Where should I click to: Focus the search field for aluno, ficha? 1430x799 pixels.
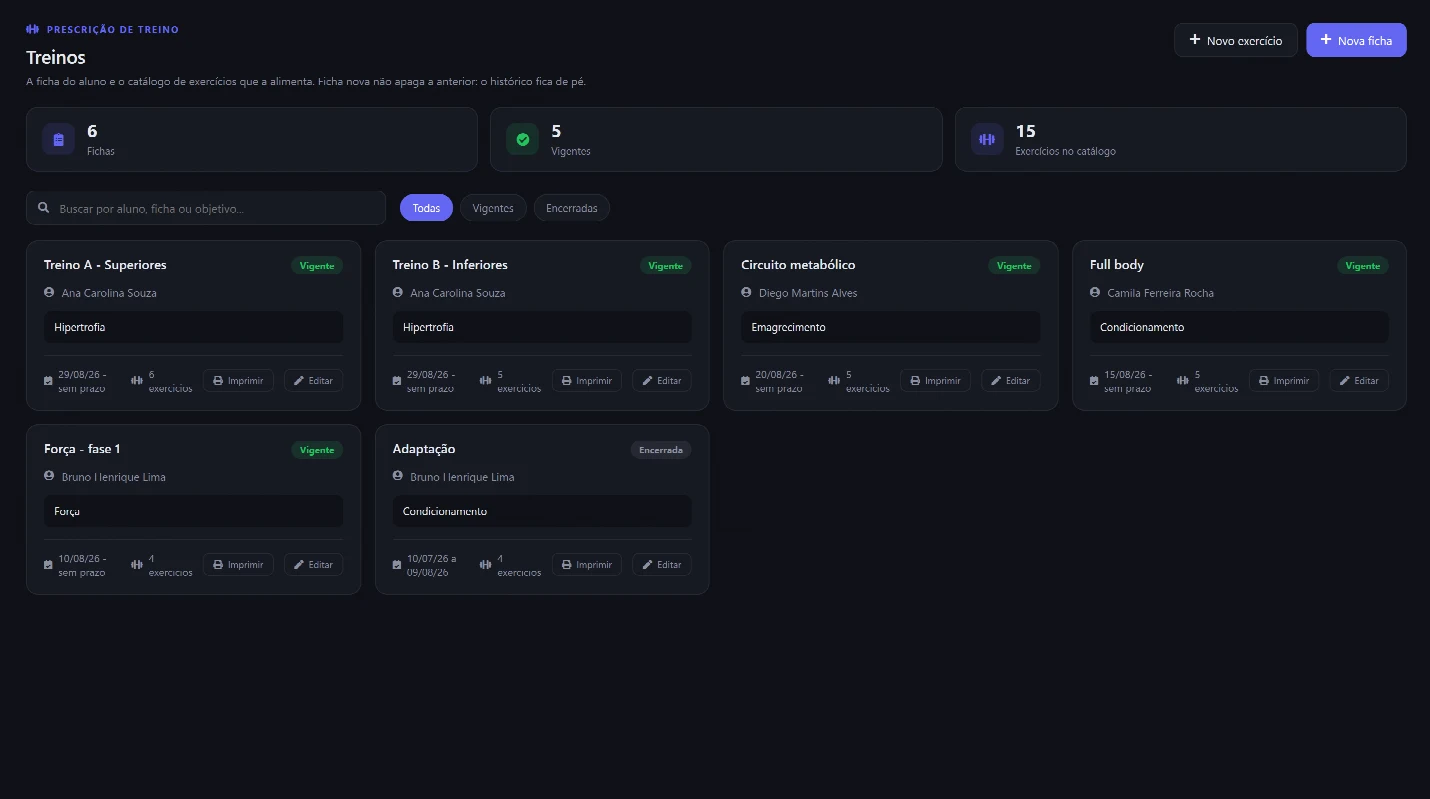click(x=206, y=208)
